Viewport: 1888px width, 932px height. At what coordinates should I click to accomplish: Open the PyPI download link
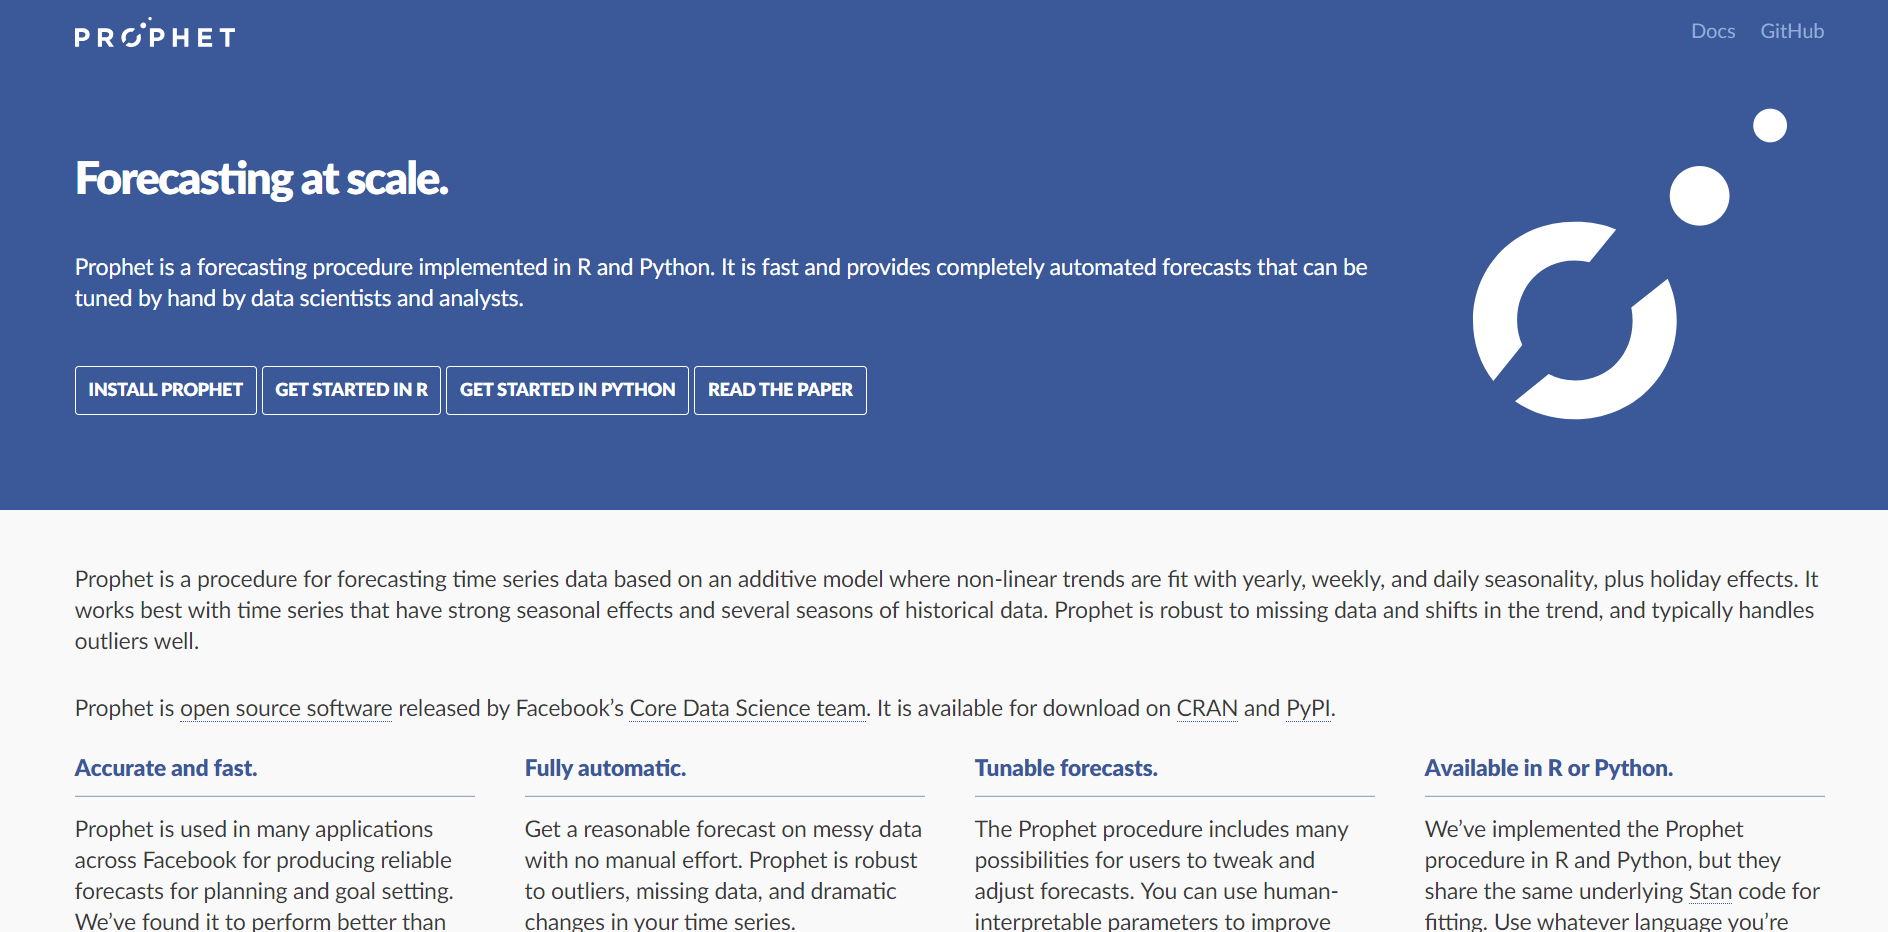pyautogui.click(x=1308, y=708)
